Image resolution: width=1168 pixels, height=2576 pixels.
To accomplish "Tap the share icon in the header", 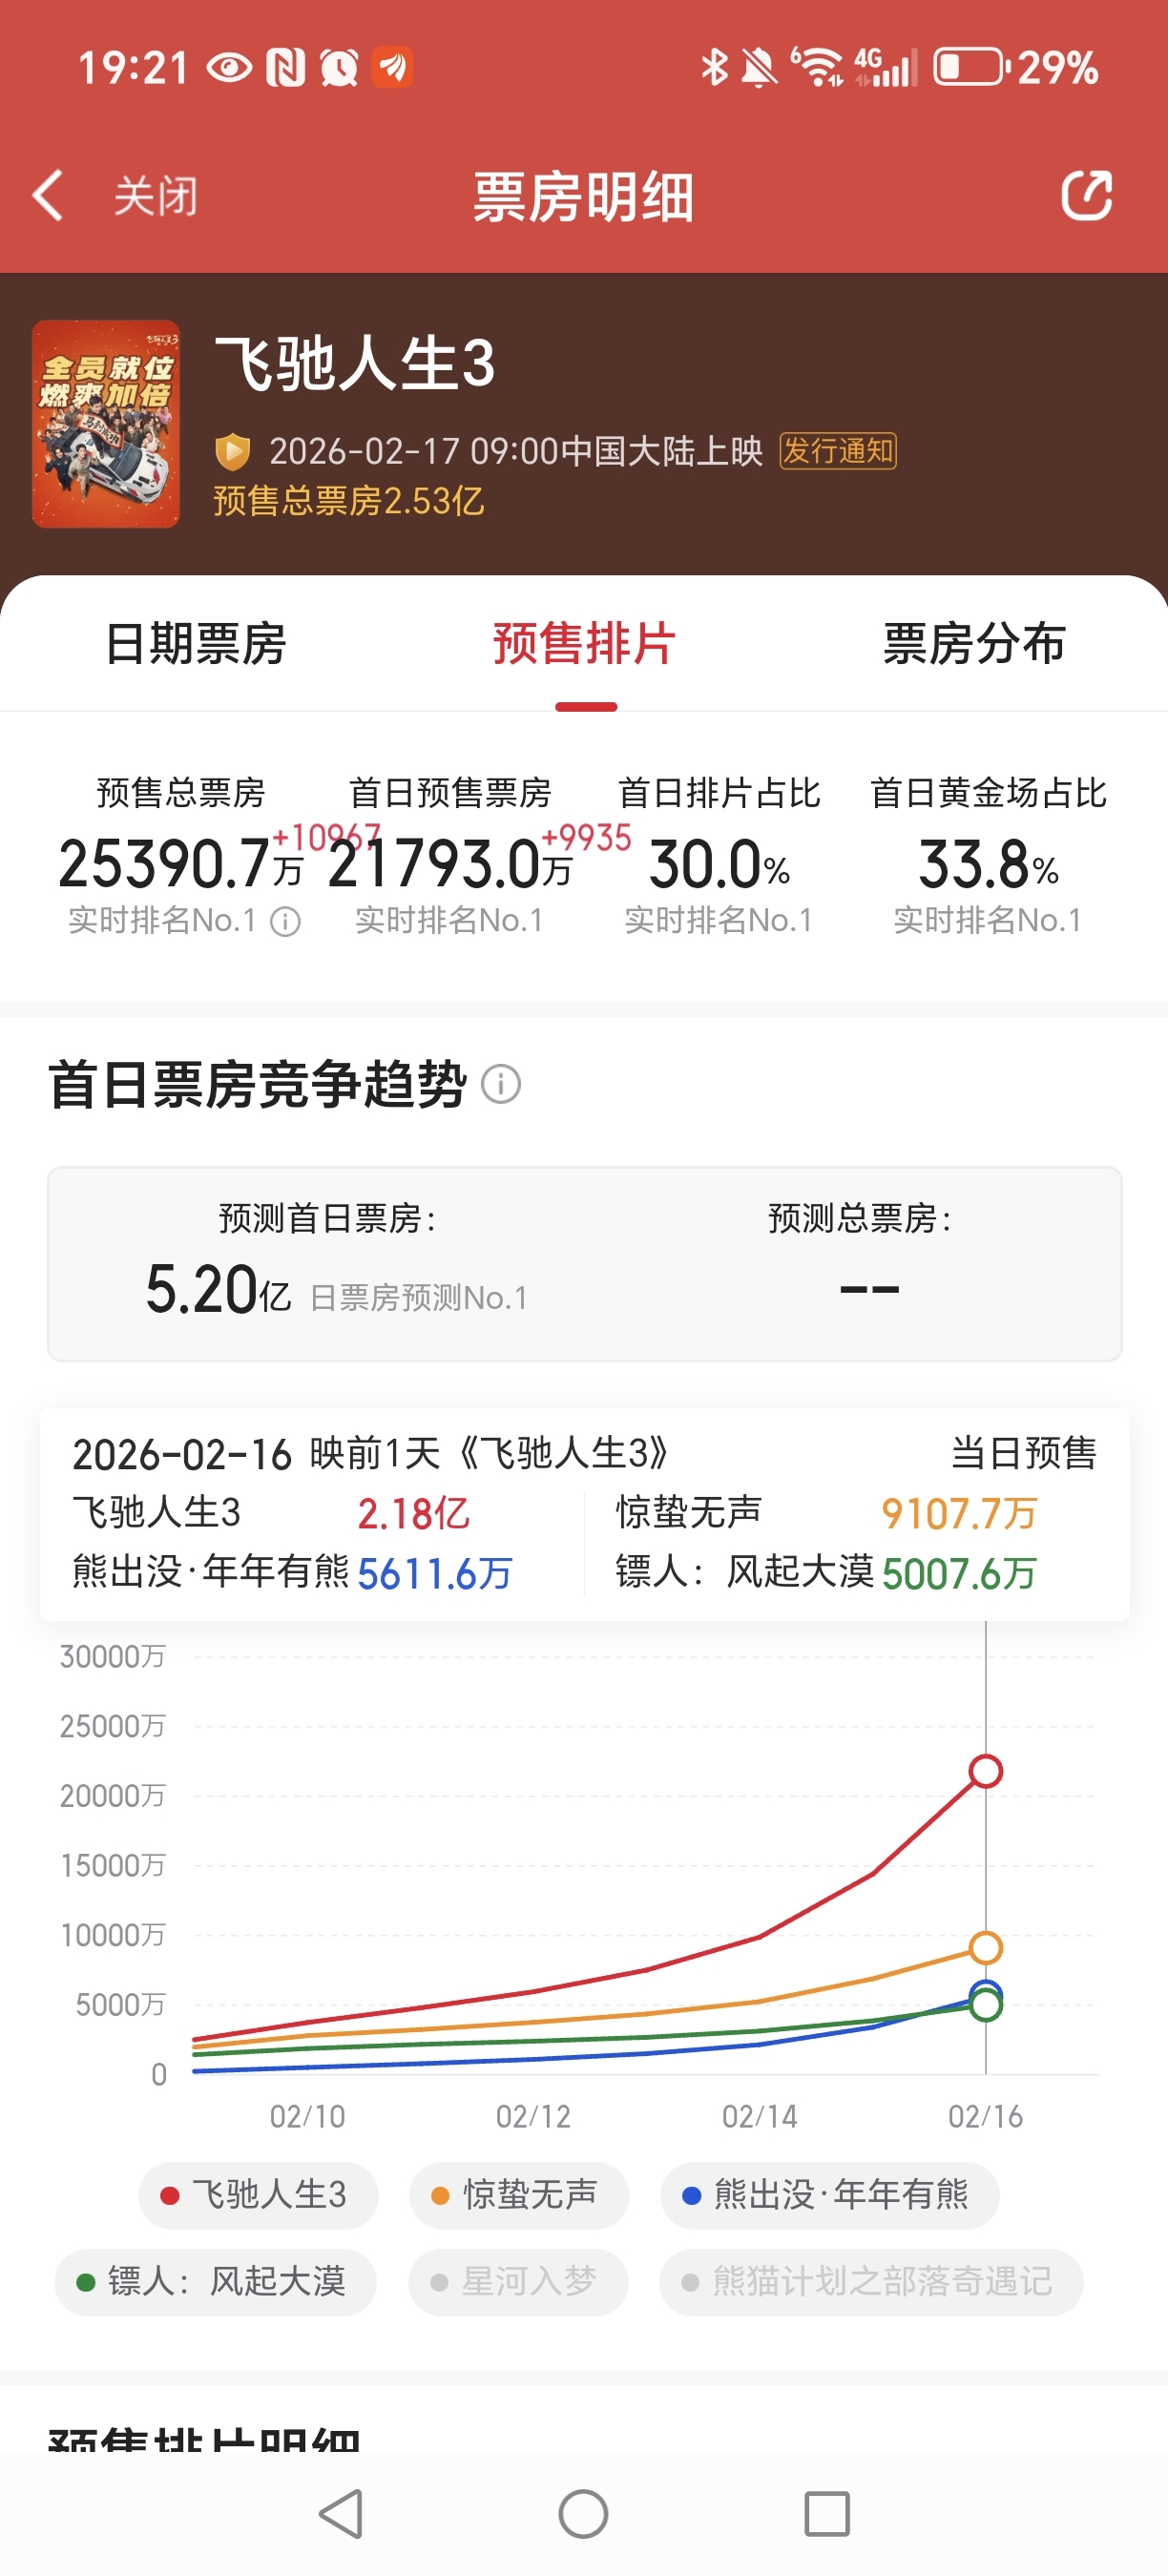I will pyautogui.click(x=1086, y=195).
